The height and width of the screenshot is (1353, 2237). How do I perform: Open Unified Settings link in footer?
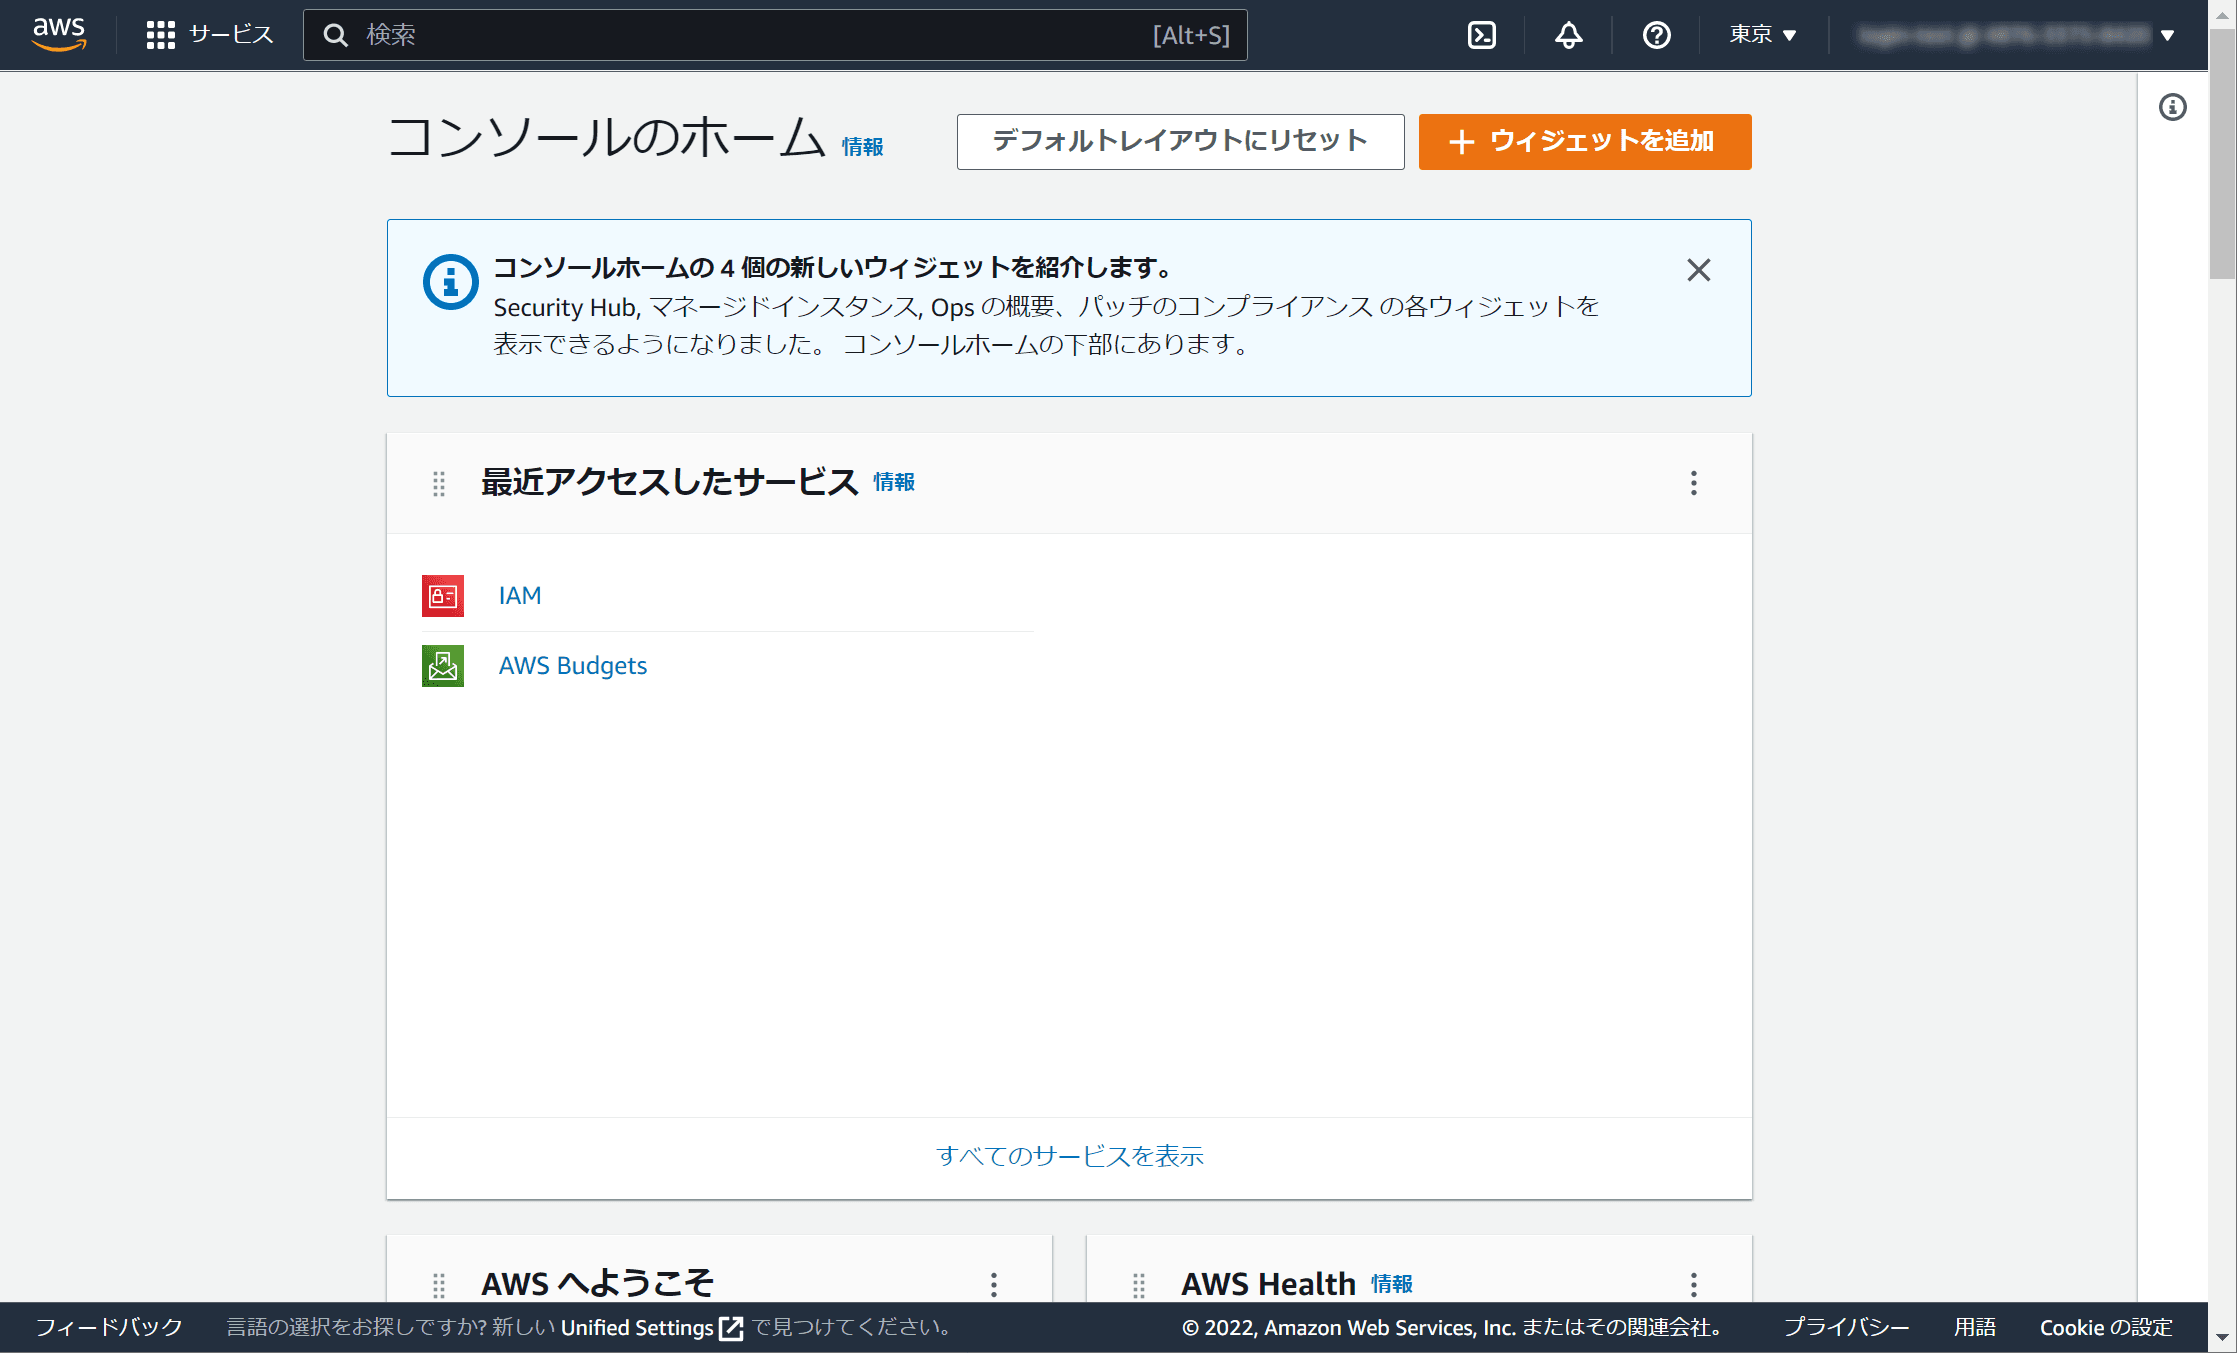[x=651, y=1328]
